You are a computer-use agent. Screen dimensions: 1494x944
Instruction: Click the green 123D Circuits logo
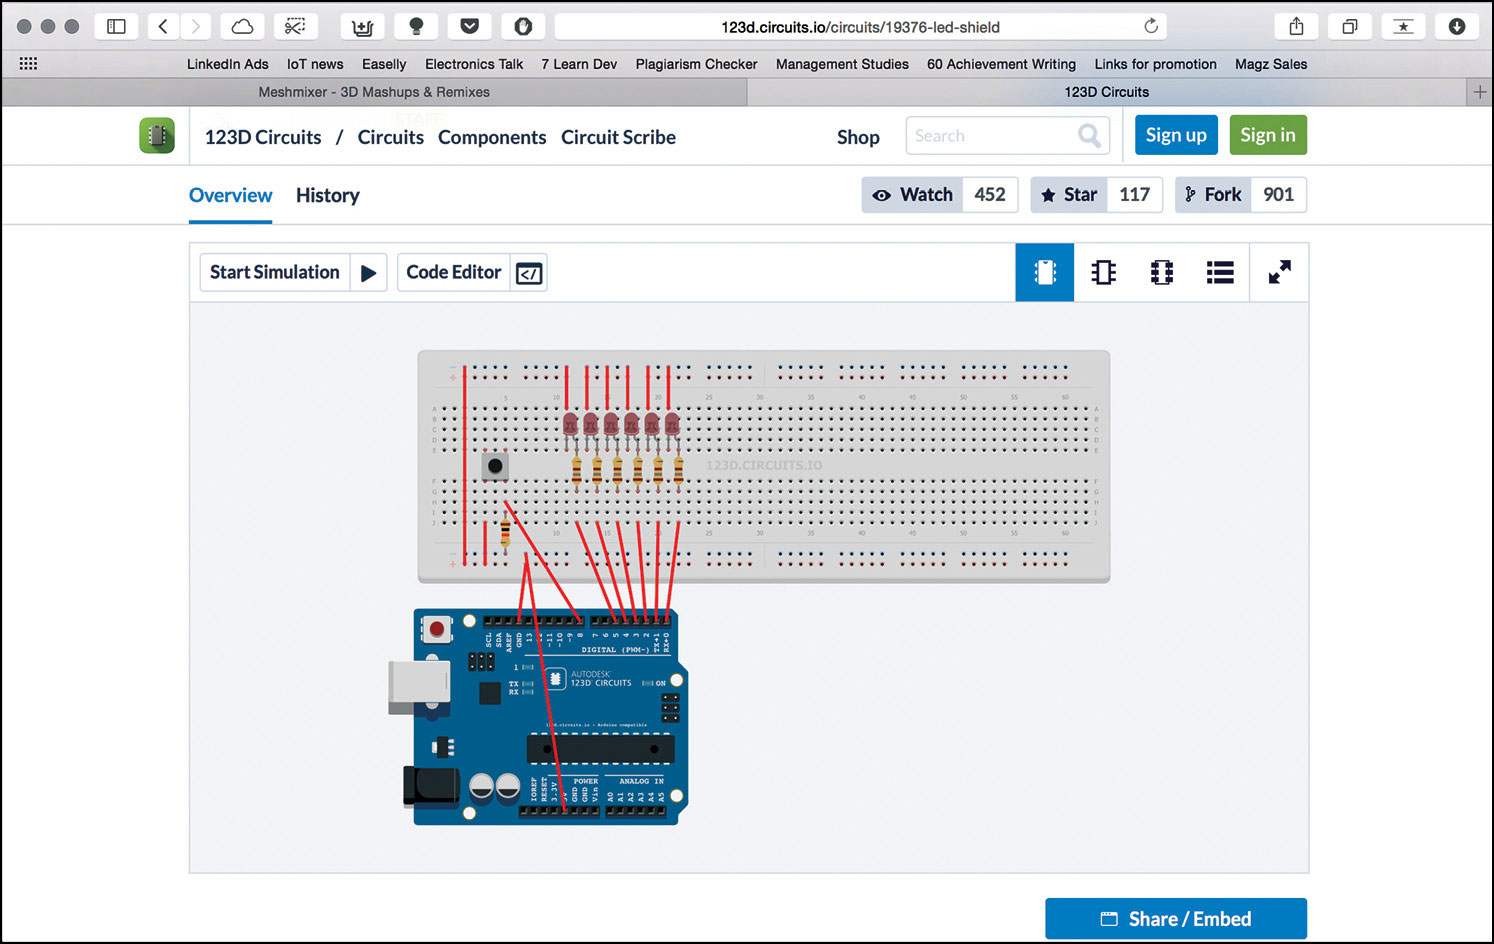pyautogui.click(x=157, y=136)
